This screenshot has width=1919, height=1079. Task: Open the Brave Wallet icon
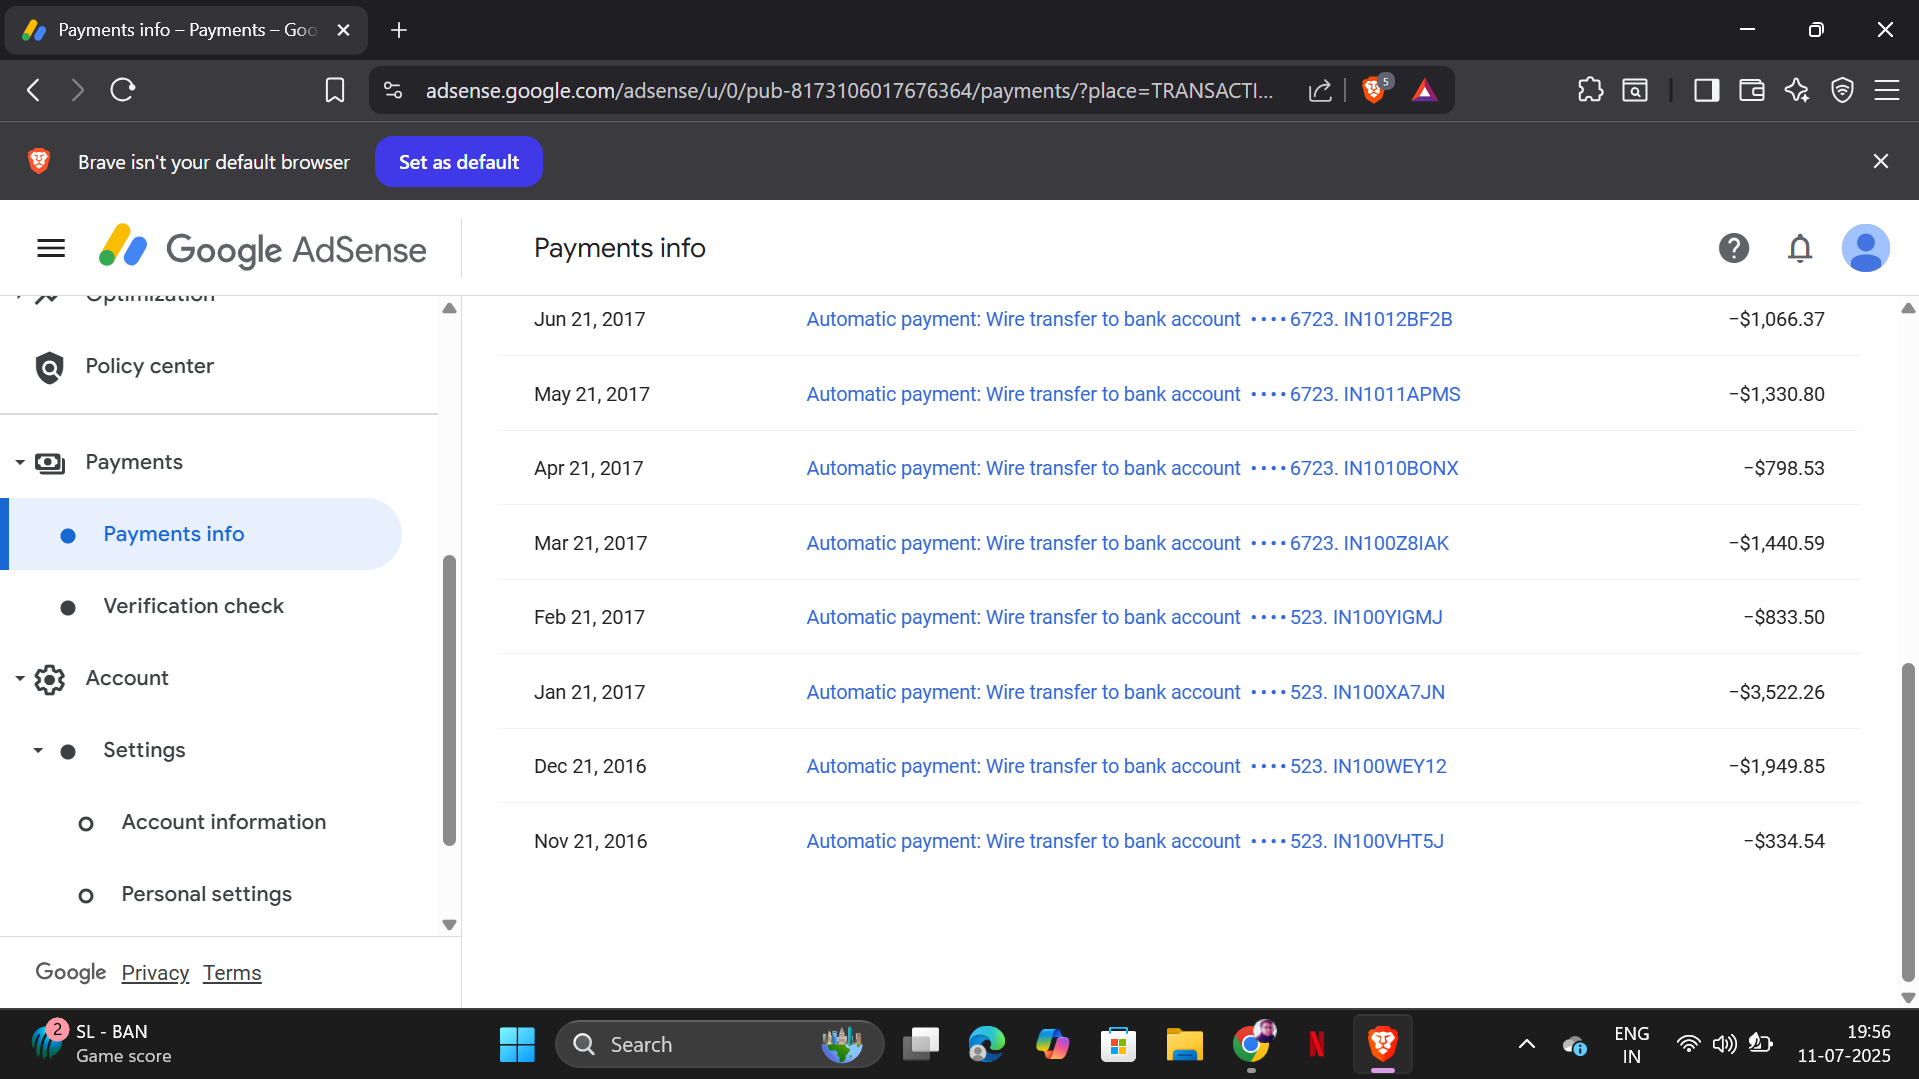[x=1751, y=91]
